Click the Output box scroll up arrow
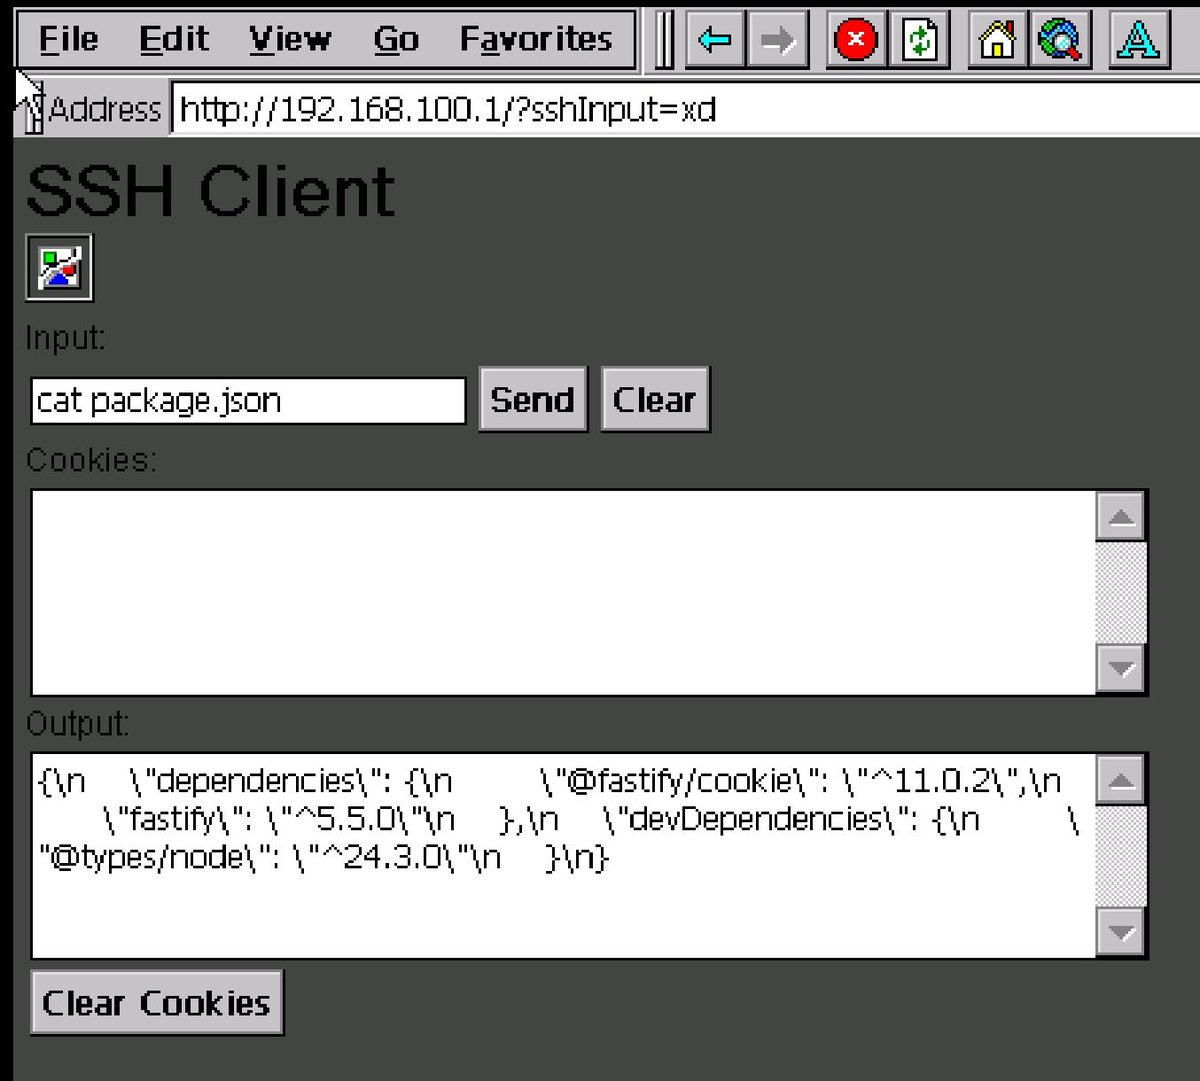Image resolution: width=1200 pixels, height=1081 pixels. click(1121, 781)
